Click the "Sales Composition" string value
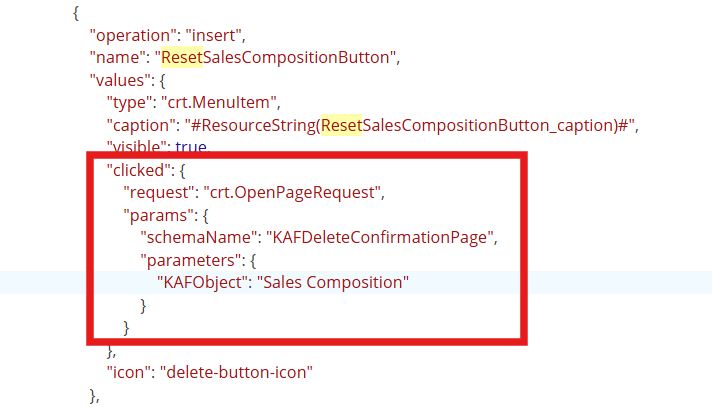Viewport: 712px width, 407px height. (x=333, y=283)
